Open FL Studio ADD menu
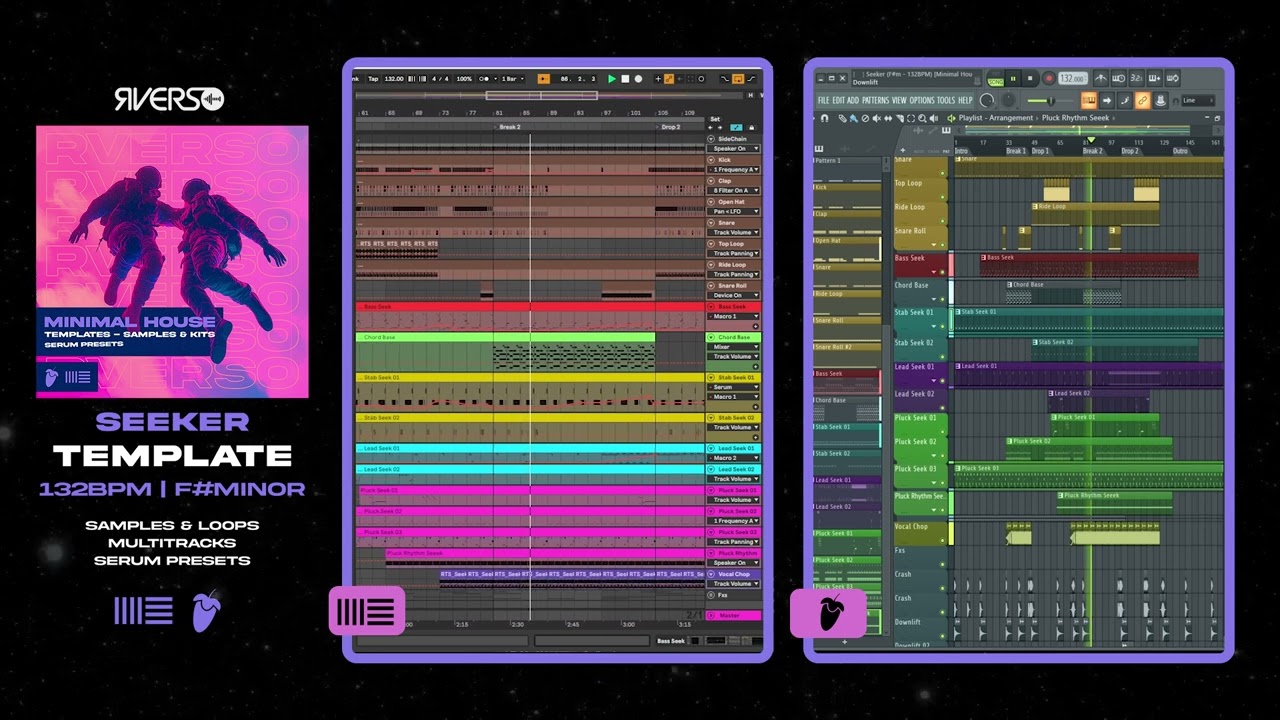This screenshot has width=1280, height=720. pos(853,100)
